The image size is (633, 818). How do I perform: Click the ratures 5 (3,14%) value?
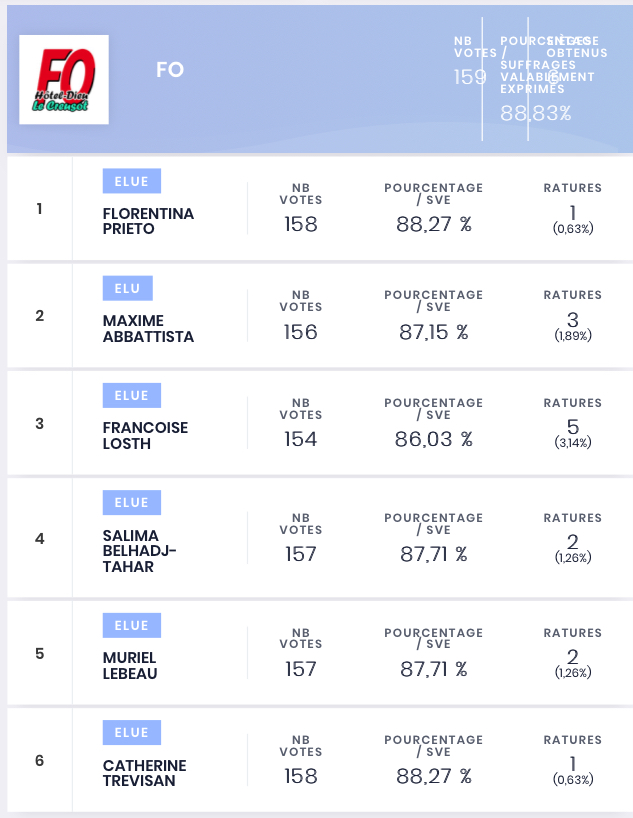point(572,434)
